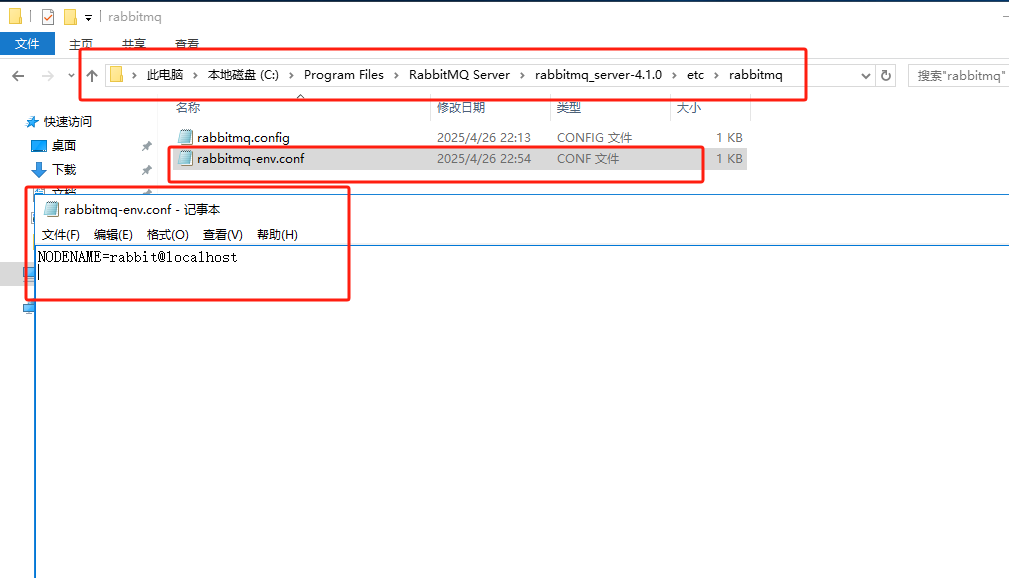The image size is (1009, 578).
Task: Click date 2025/4/26 22:13 cell
Action: 484,138
